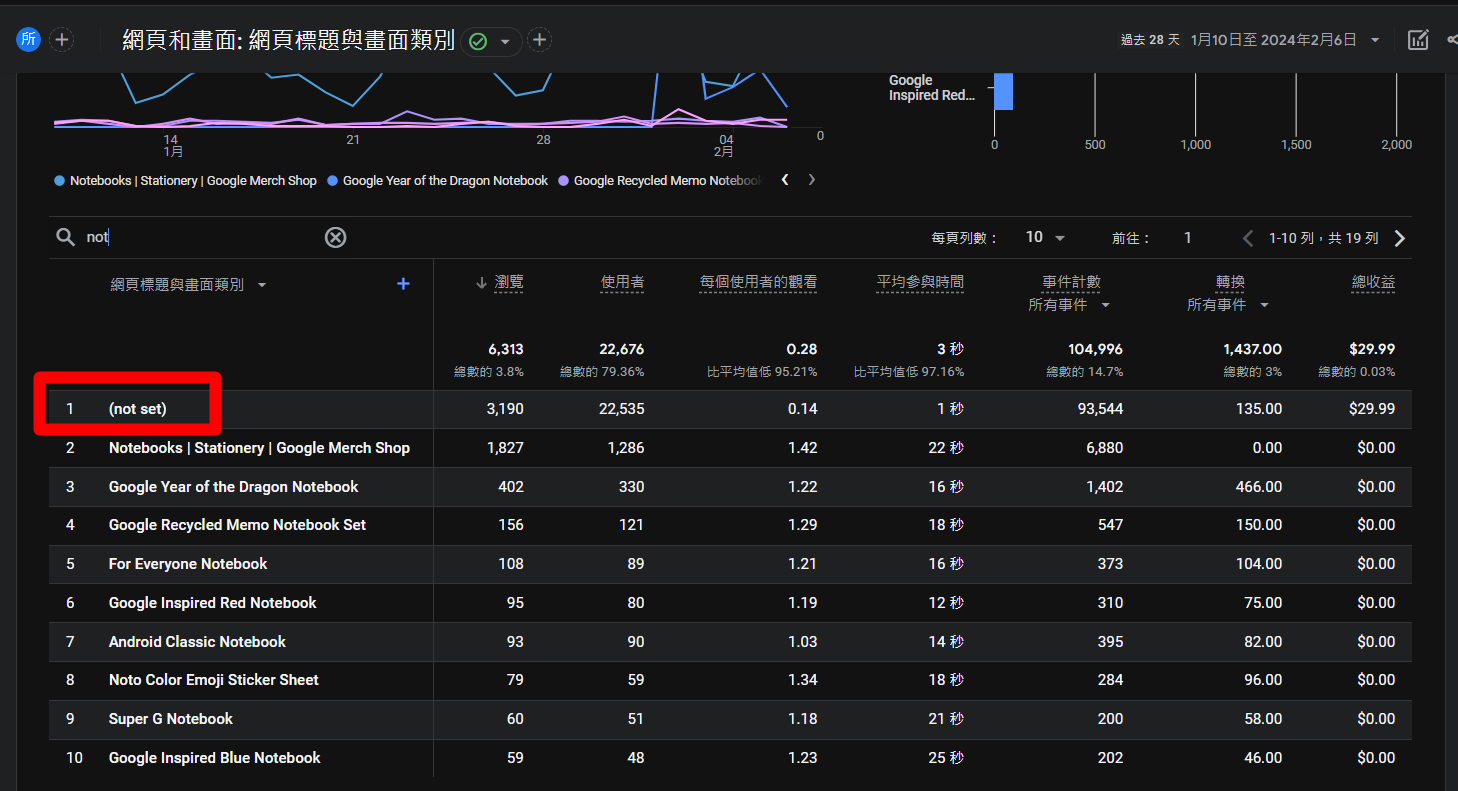Select the "Noto Color Emoji Sticker Sheet" row
The width and height of the screenshot is (1458, 791).
click(730, 680)
